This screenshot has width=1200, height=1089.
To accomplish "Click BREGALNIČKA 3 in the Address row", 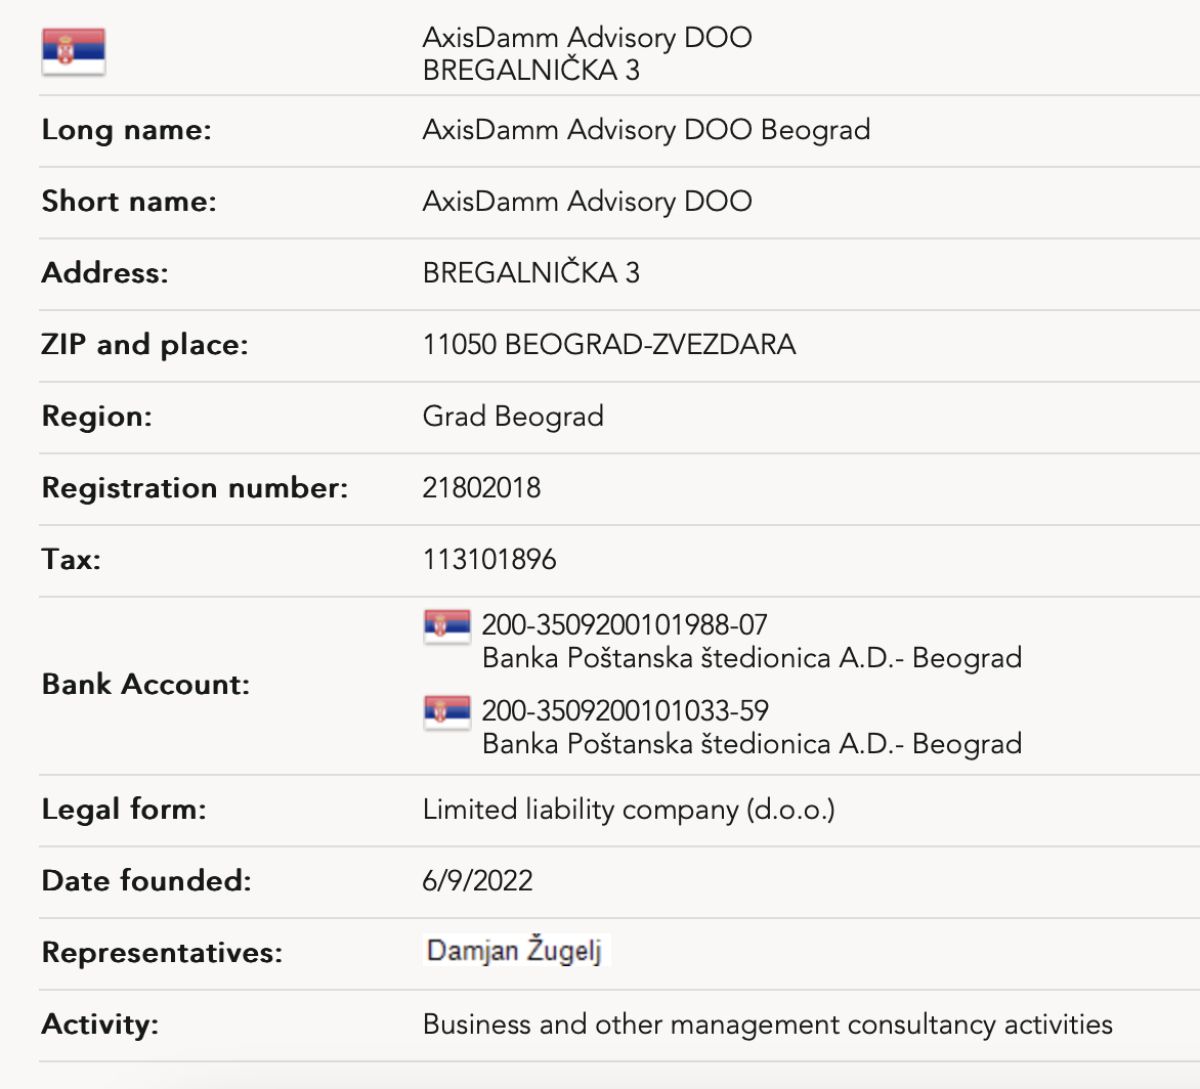I will pyautogui.click(x=531, y=273).
